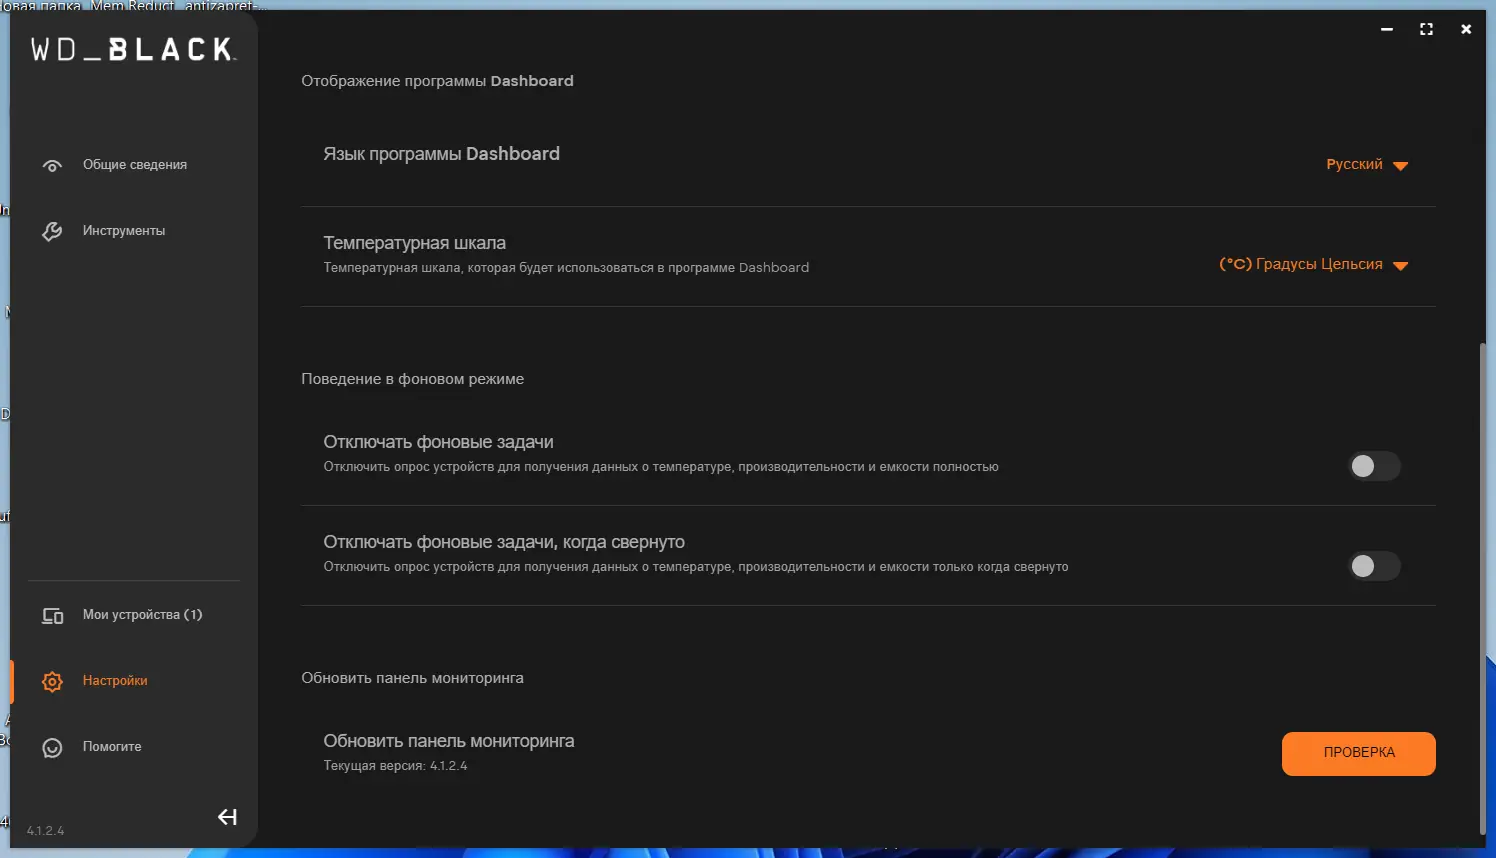The height and width of the screenshot is (858, 1496).
Task: Click the Отключать фоновые задачи, когда свернуто title
Action: pos(504,542)
